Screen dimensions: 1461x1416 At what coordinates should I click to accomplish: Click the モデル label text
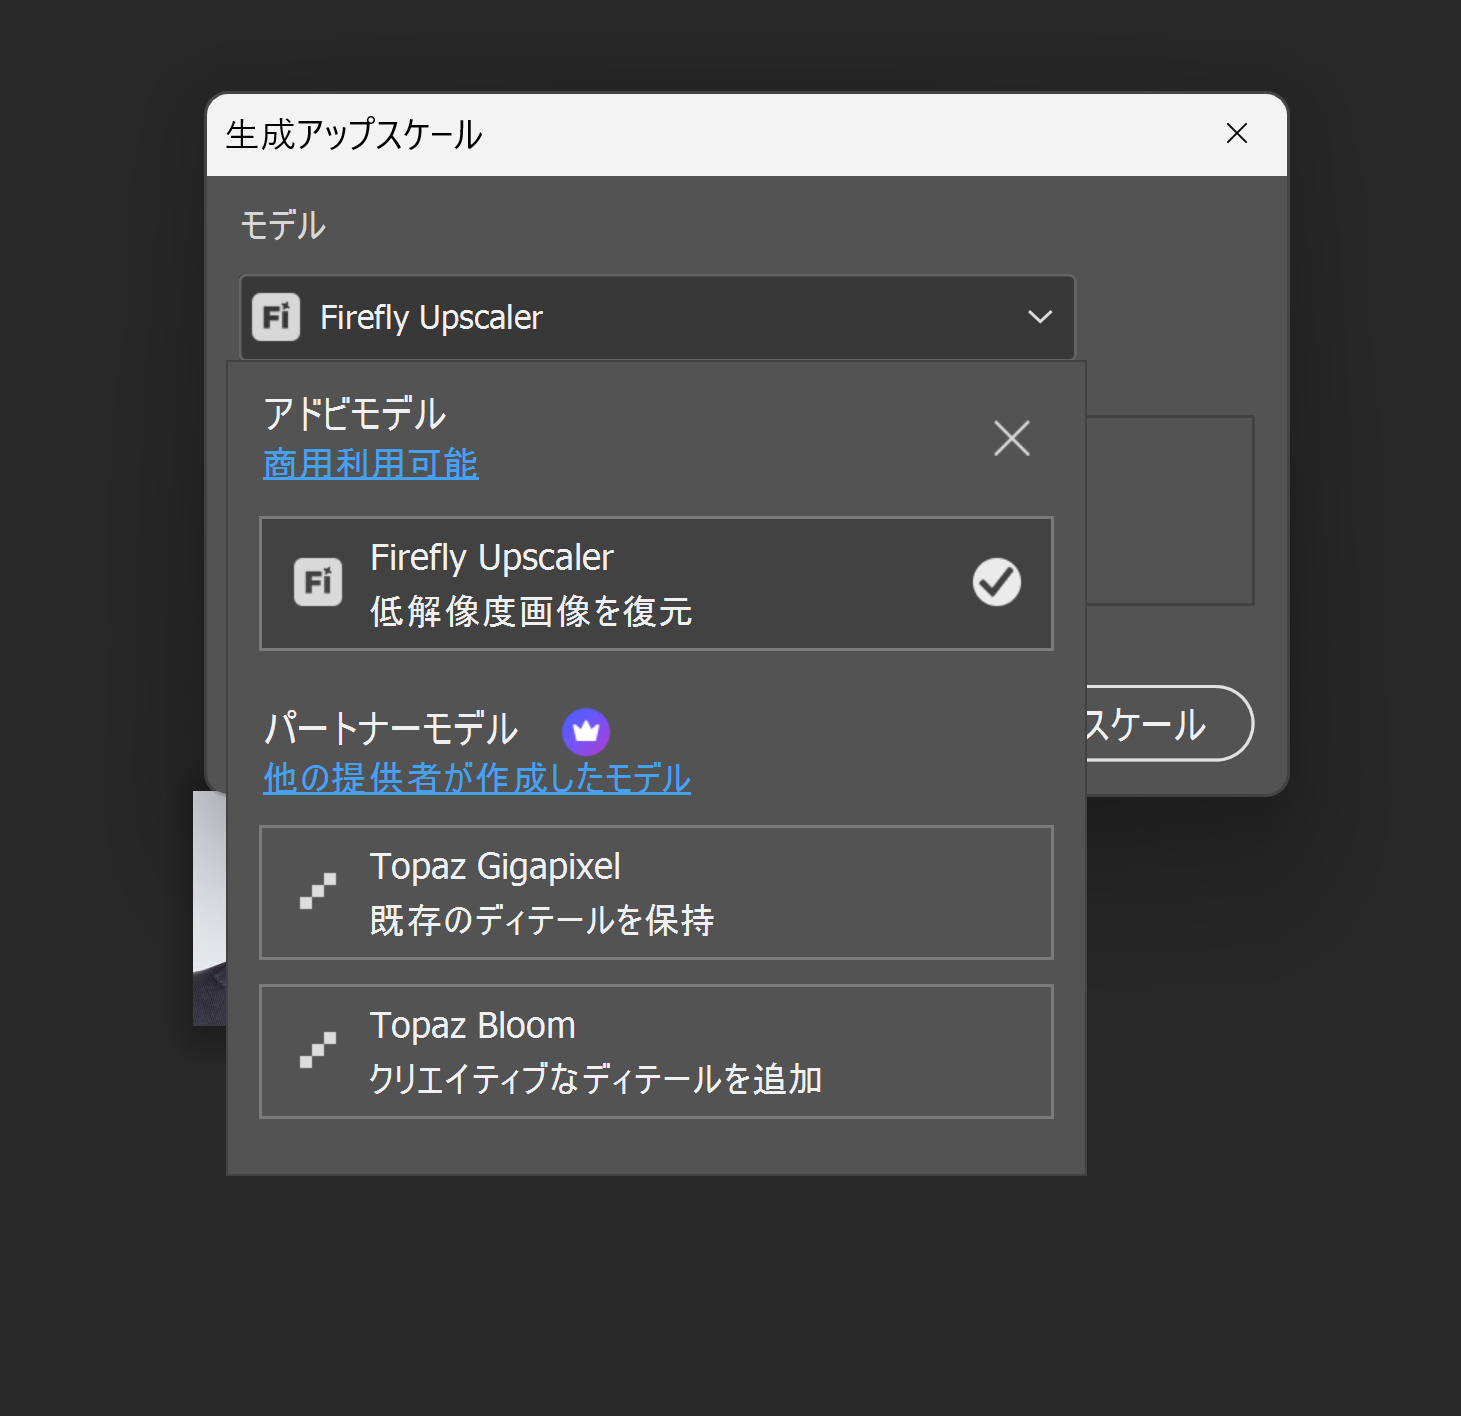click(x=283, y=225)
